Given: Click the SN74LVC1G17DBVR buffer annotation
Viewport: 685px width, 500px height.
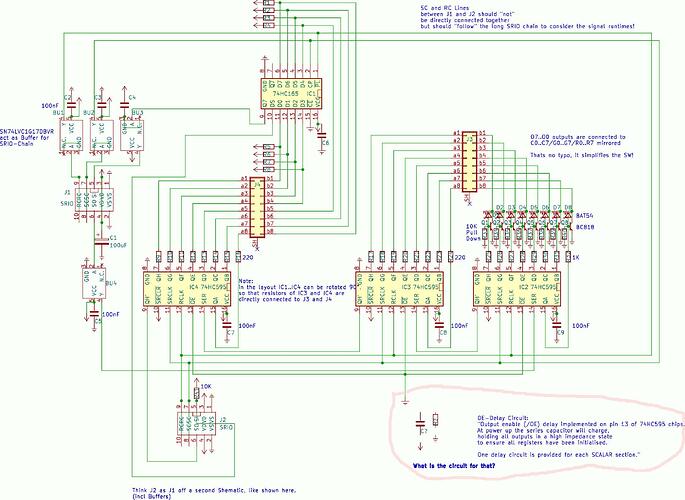Looking at the screenshot, I should pyautogui.click(x=27, y=136).
